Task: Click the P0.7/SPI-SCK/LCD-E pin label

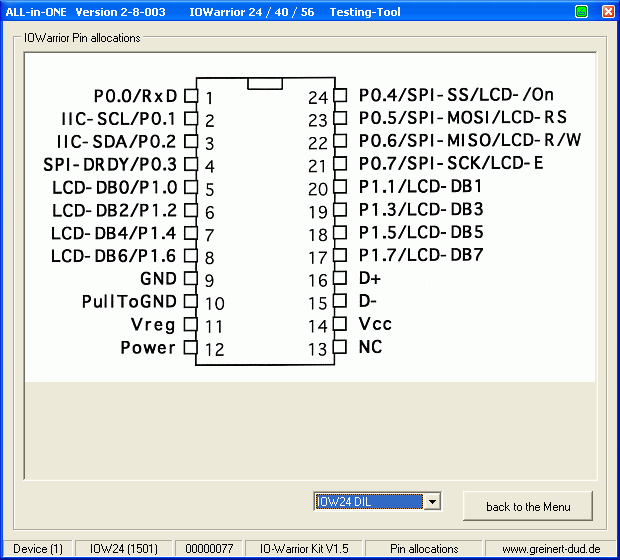Action: point(451,163)
